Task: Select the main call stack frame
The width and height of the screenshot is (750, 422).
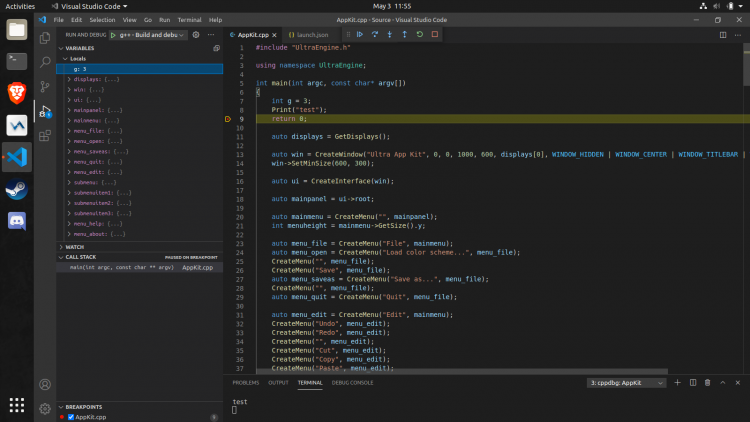Action: [120, 268]
